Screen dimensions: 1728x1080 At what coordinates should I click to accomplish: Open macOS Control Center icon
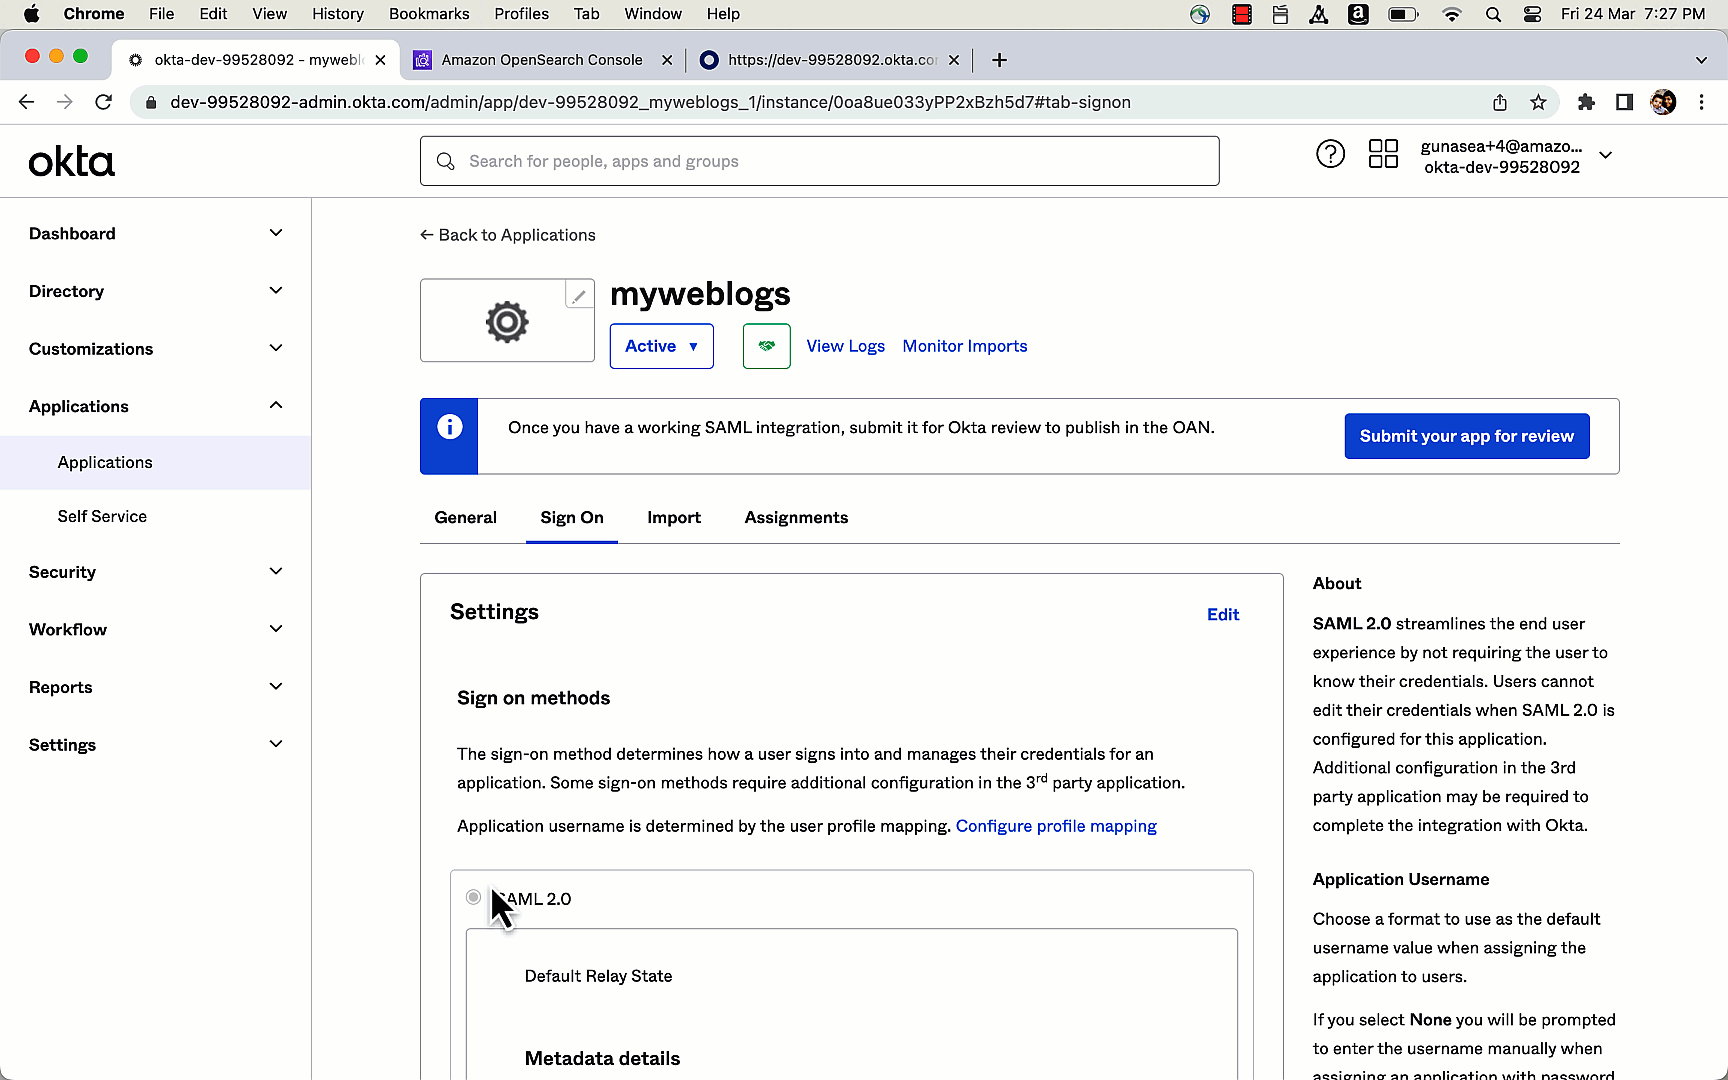(1532, 14)
